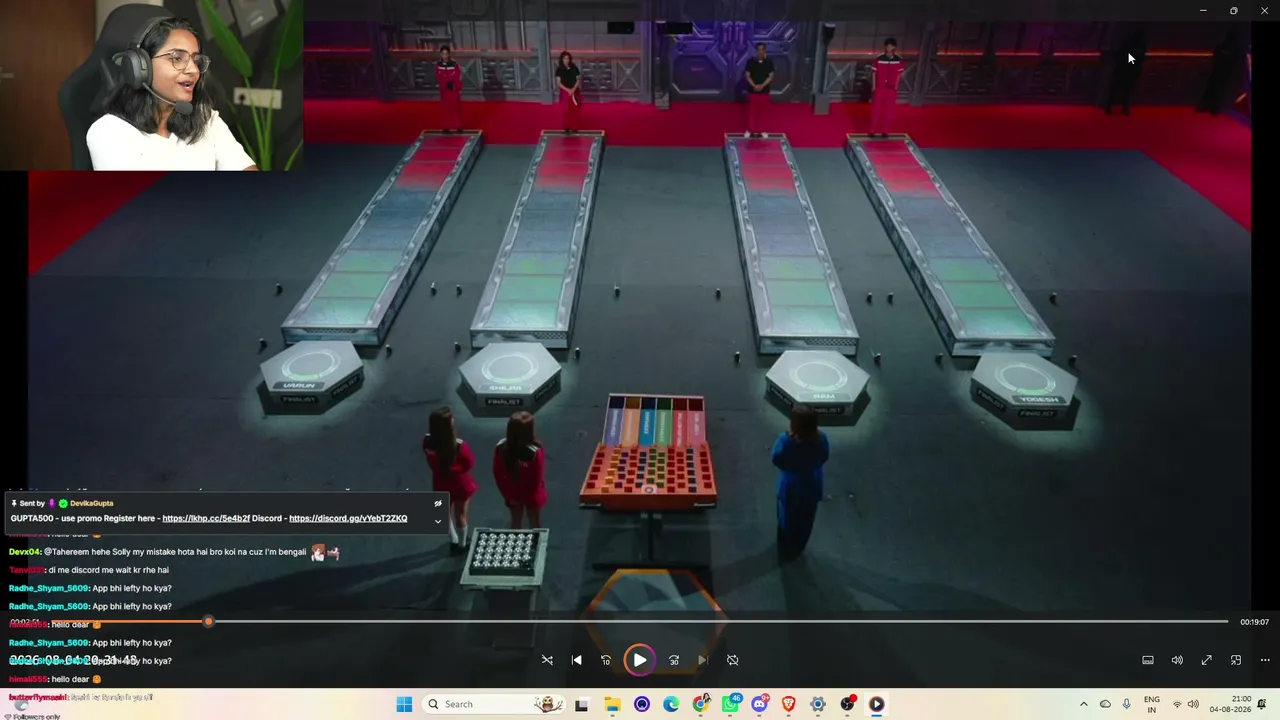
Task: Open Discord from the taskbar
Action: coord(760,704)
